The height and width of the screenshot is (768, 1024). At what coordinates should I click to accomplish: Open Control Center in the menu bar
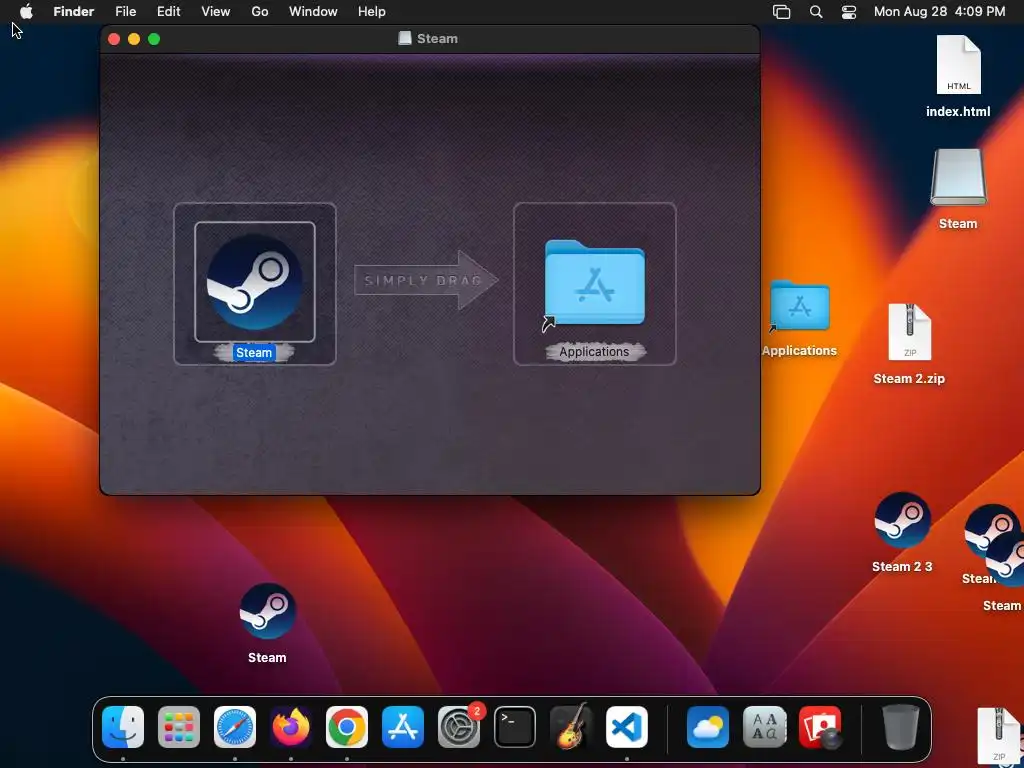(849, 12)
